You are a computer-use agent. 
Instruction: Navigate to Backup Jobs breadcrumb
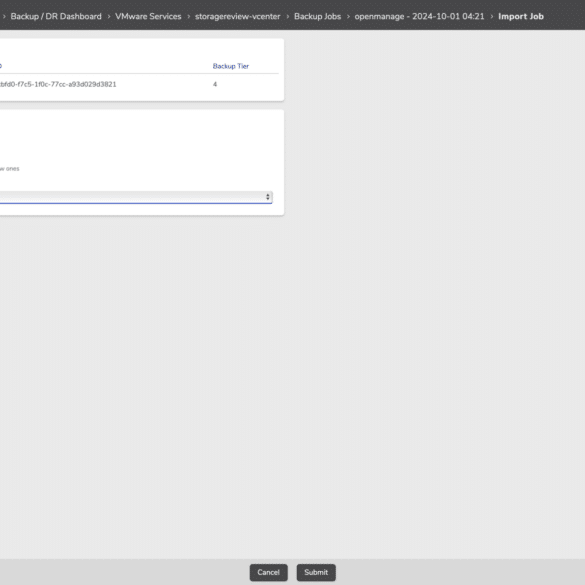[x=317, y=16]
